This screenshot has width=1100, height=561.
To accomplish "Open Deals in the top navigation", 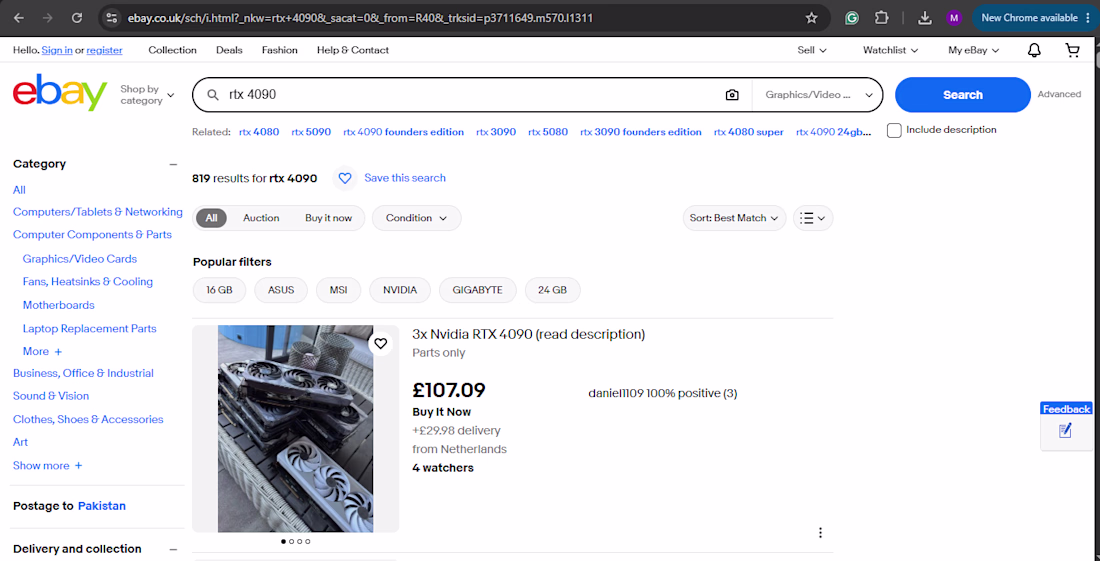I will click(229, 50).
